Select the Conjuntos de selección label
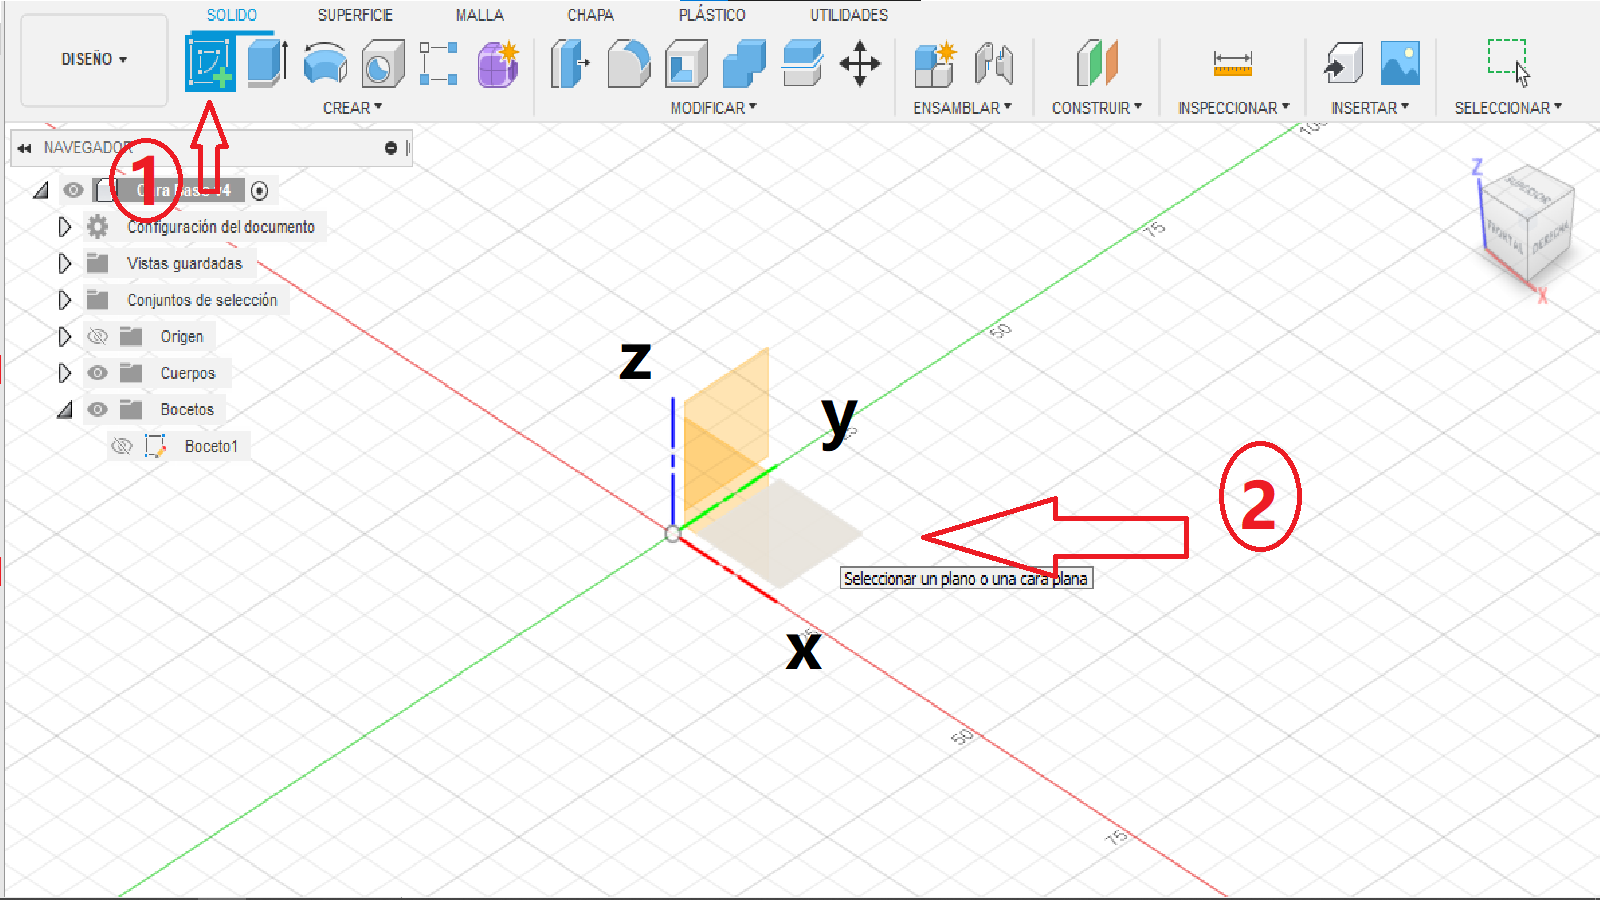The height and width of the screenshot is (900, 1600). tap(202, 300)
